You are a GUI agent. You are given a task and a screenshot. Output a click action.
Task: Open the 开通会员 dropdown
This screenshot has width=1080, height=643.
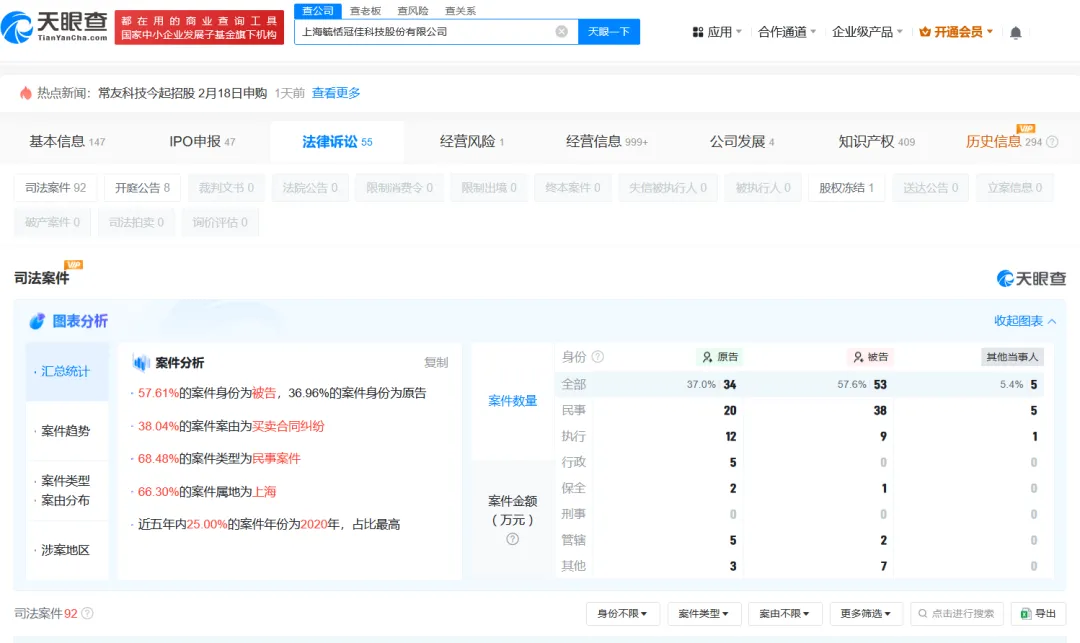coord(956,32)
